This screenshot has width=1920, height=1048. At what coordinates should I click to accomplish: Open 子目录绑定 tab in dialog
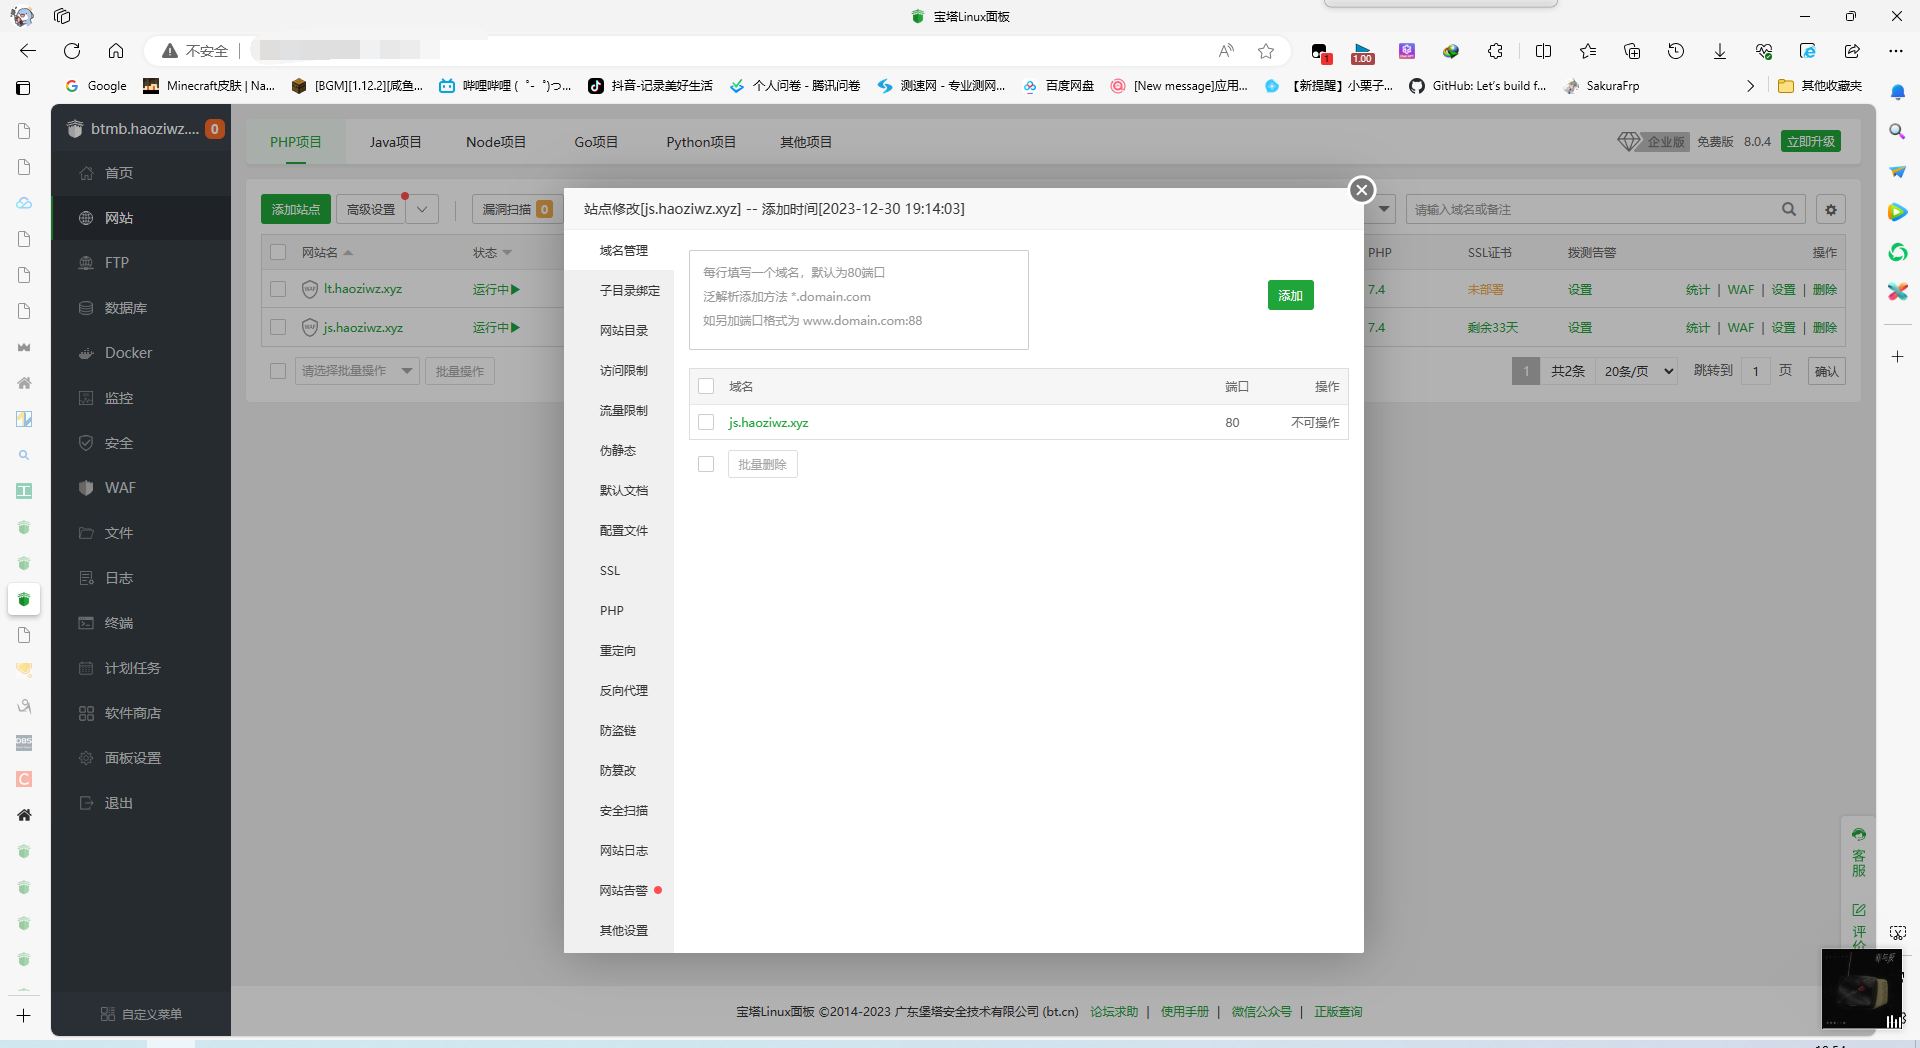coord(630,291)
